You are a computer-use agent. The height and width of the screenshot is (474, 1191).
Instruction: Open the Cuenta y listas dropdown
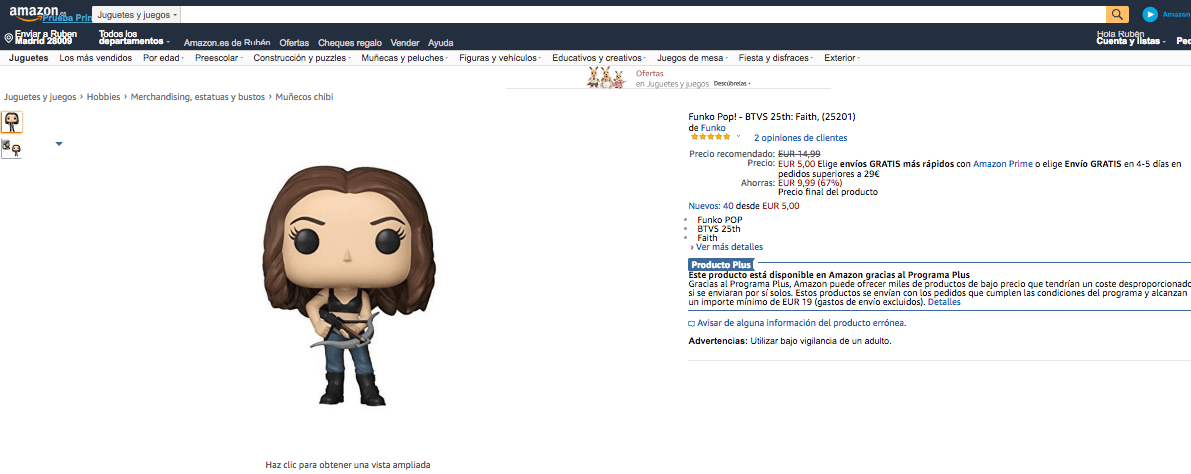(x=1131, y=41)
